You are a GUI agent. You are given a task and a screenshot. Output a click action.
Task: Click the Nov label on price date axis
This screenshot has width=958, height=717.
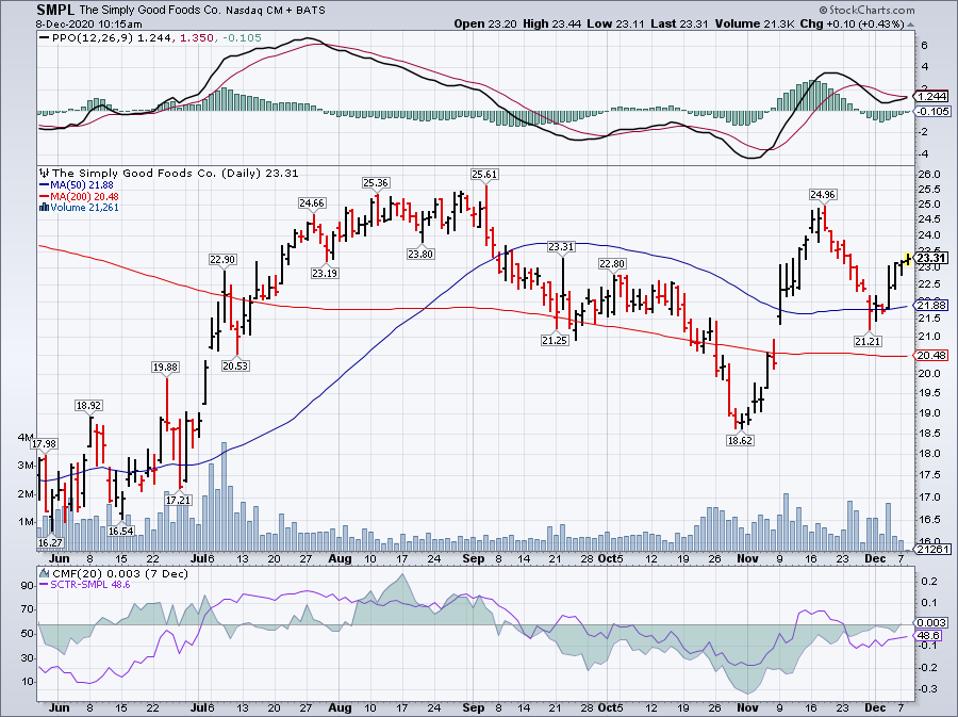pyautogui.click(x=747, y=559)
